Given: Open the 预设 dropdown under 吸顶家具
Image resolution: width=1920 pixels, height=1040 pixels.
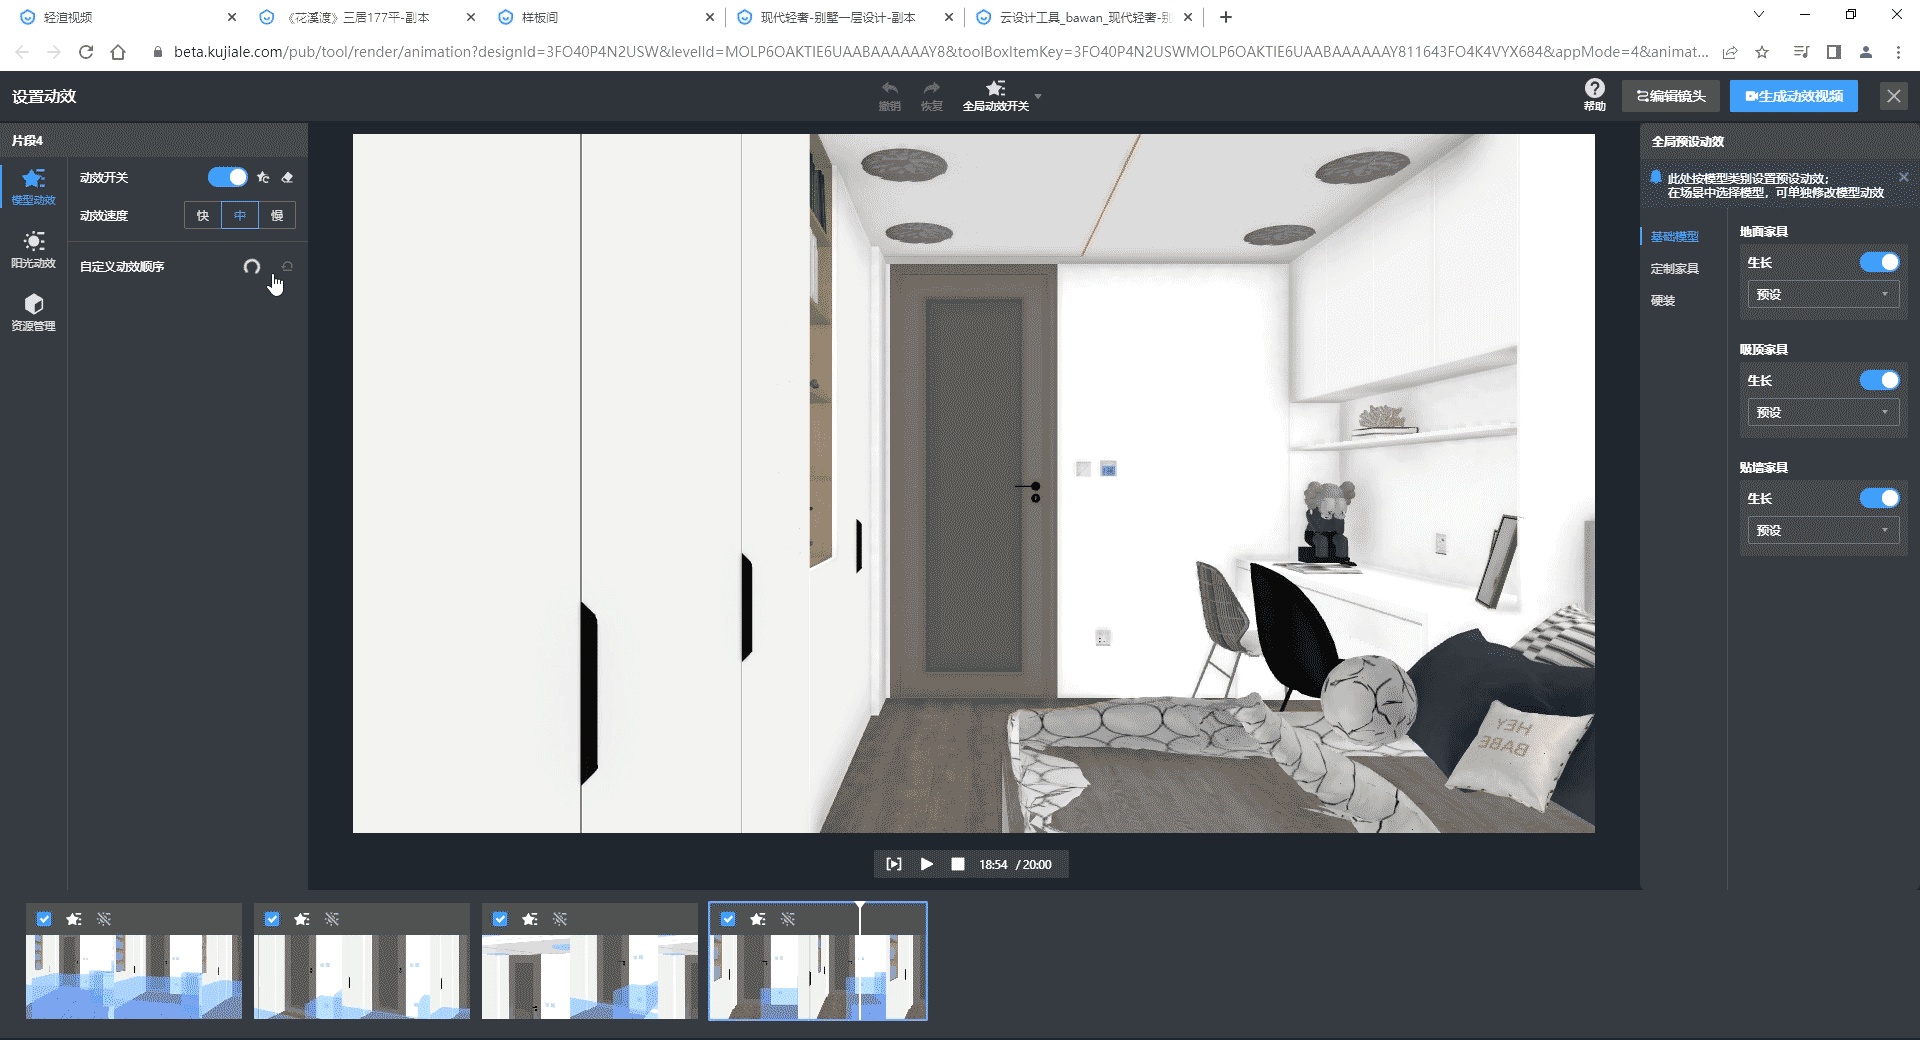Looking at the screenshot, I should coord(1822,412).
